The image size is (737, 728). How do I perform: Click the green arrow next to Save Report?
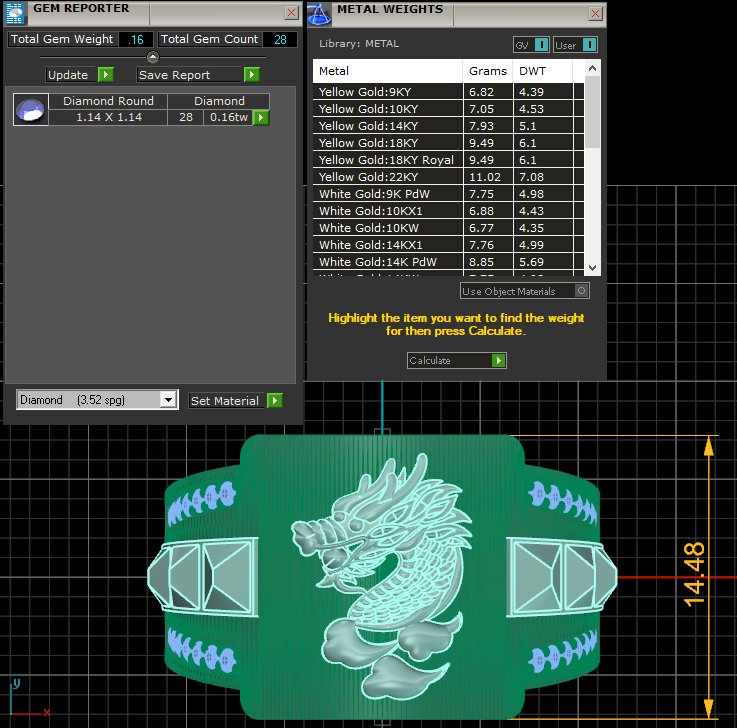coord(252,74)
